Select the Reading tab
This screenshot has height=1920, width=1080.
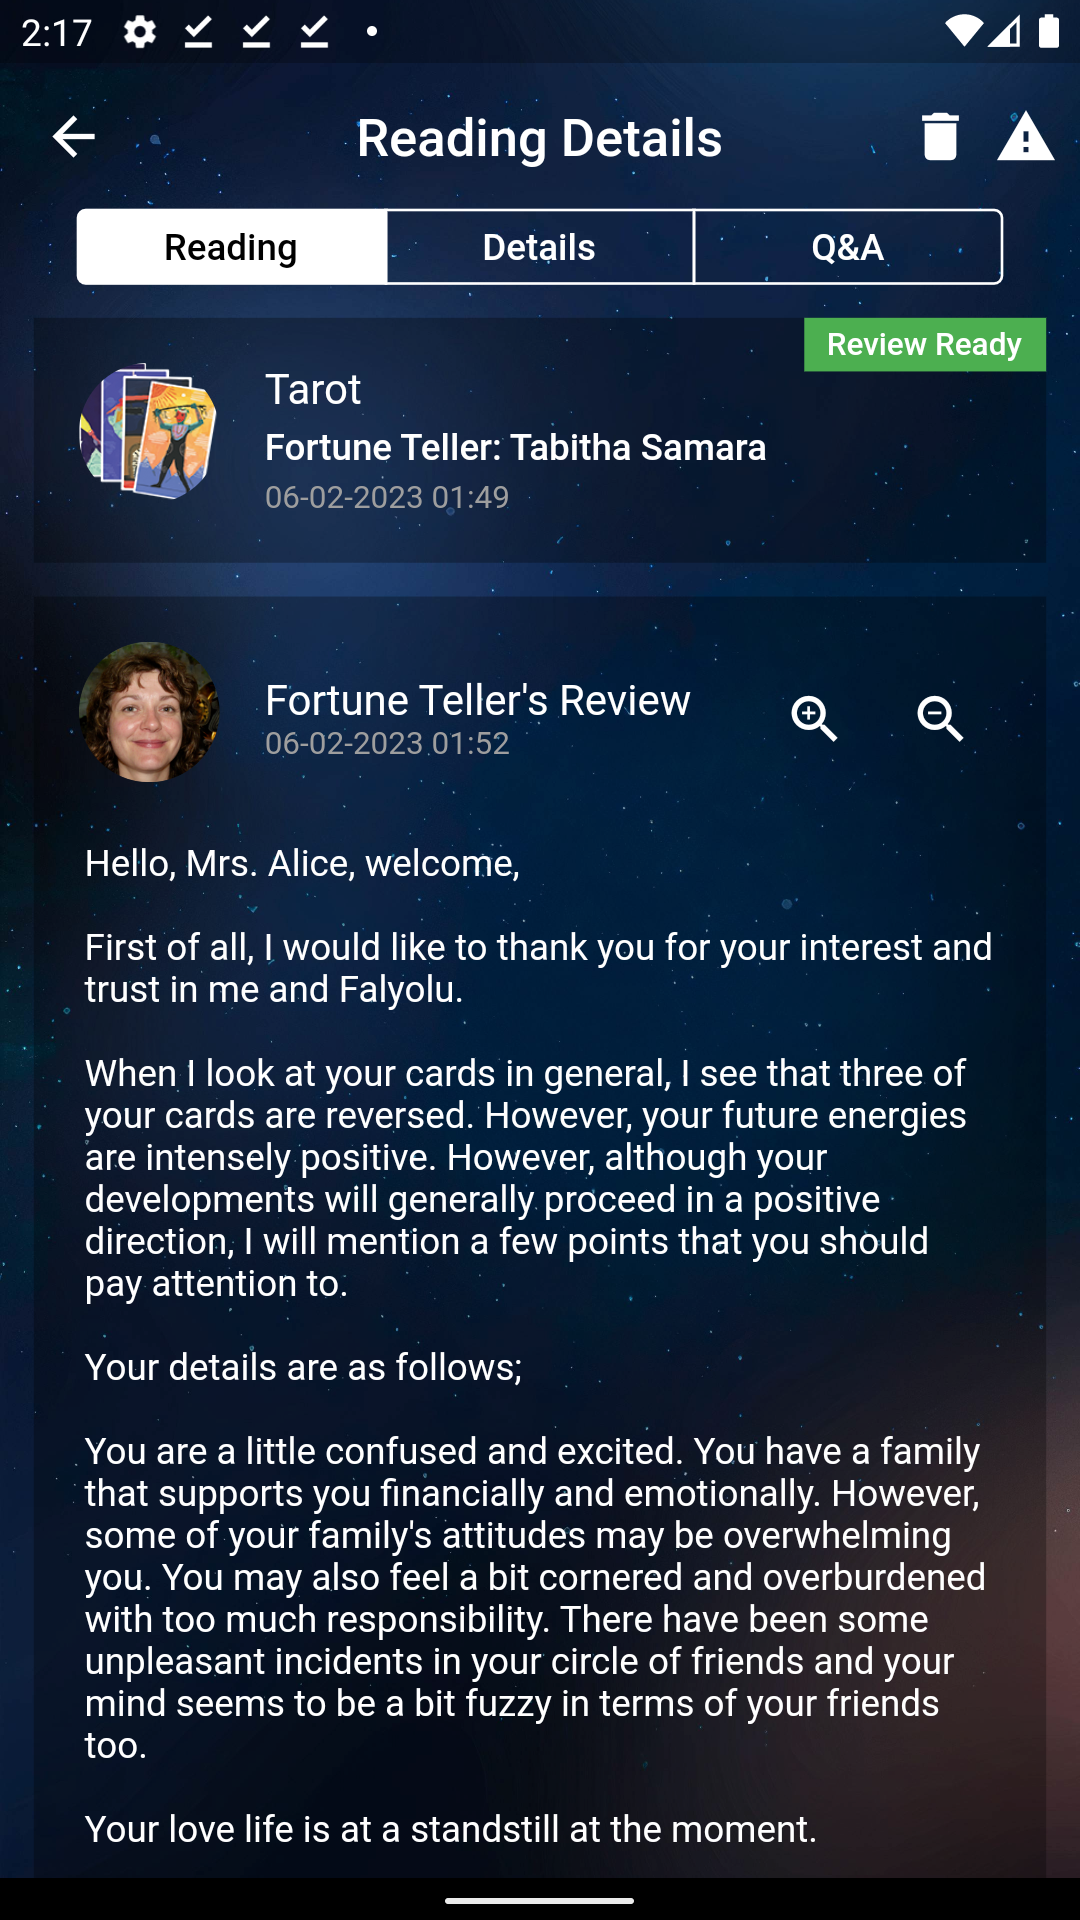click(x=231, y=247)
